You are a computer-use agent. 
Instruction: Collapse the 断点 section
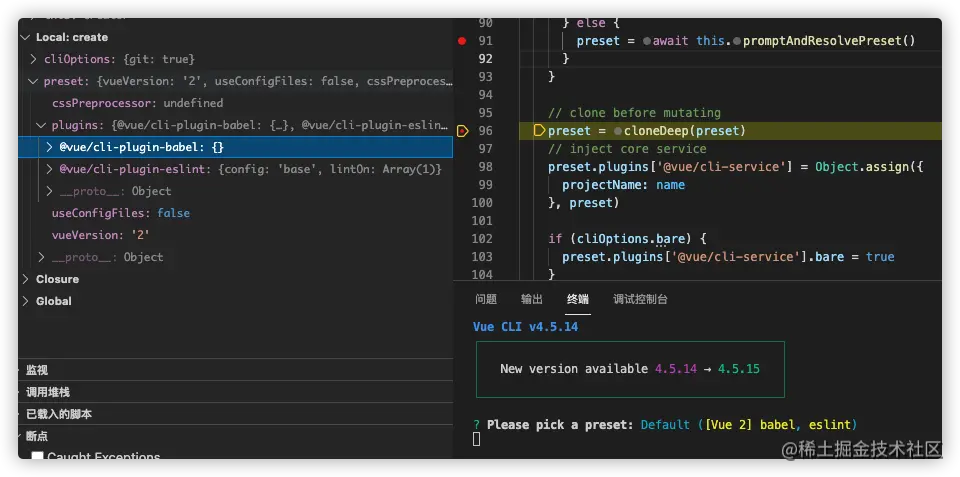tap(37, 437)
